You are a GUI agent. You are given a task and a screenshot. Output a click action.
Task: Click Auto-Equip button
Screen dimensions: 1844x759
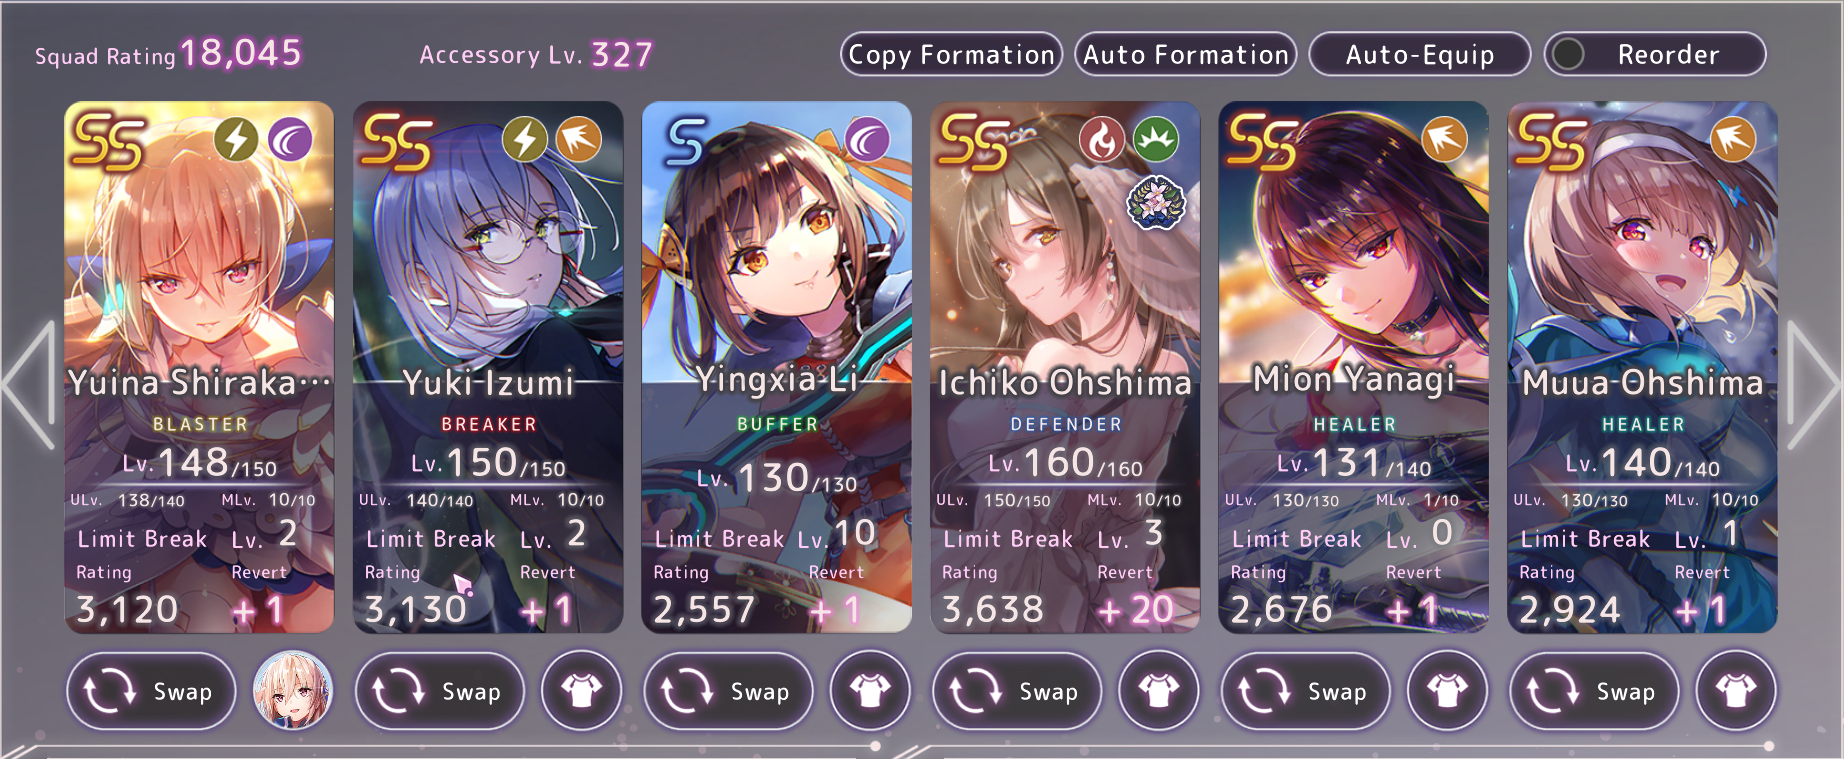pyautogui.click(x=1420, y=54)
